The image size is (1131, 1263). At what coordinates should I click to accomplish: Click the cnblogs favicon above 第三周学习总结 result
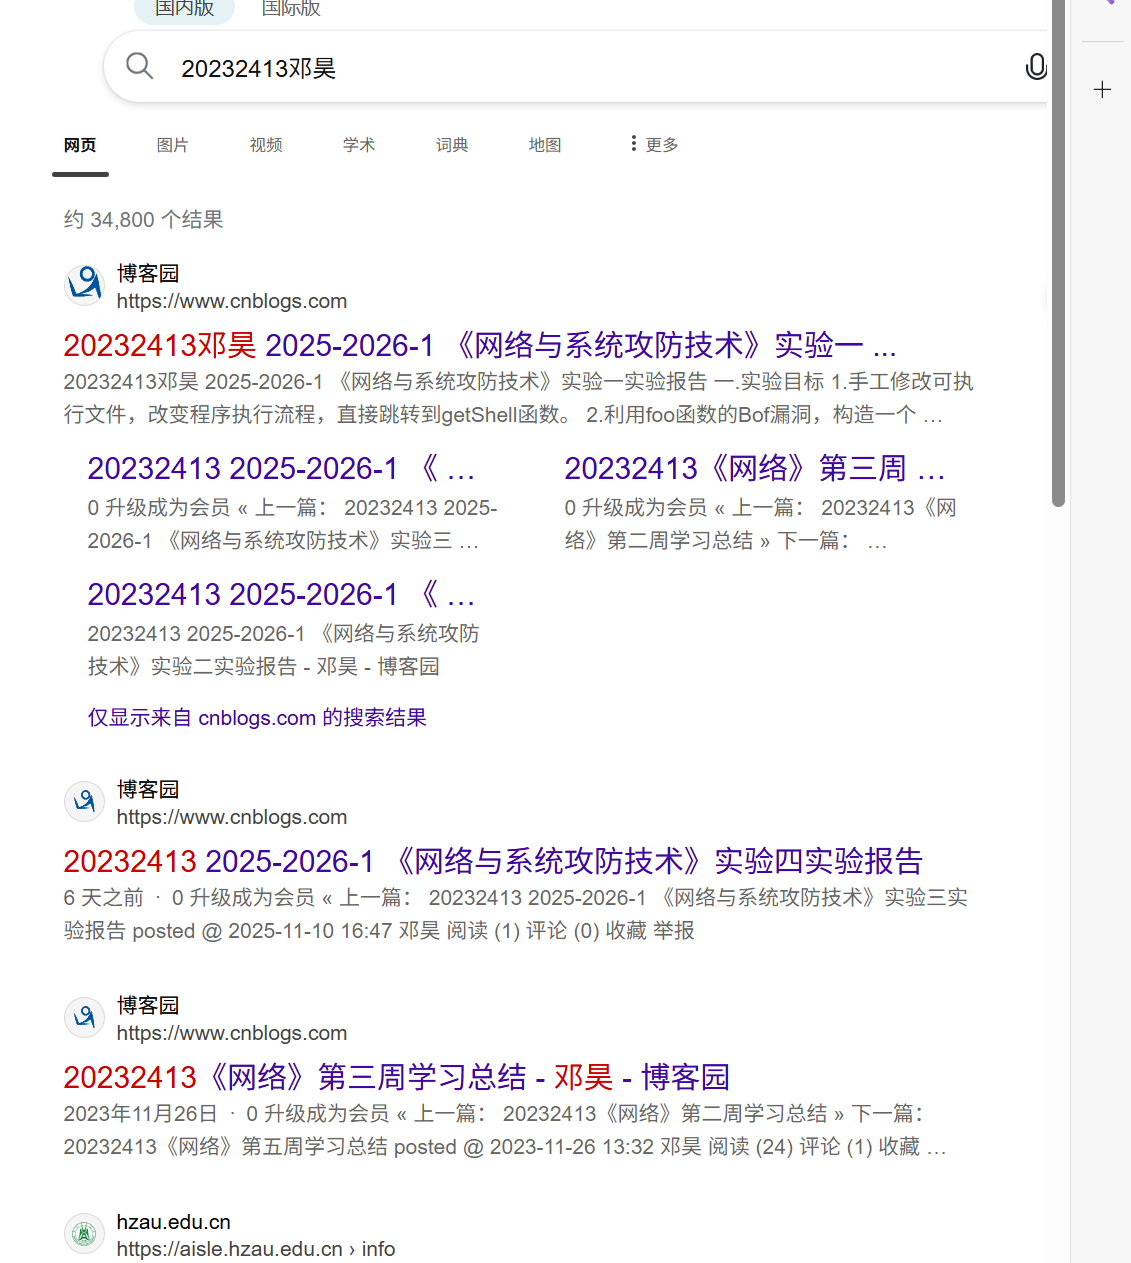pyautogui.click(x=84, y=1017)
